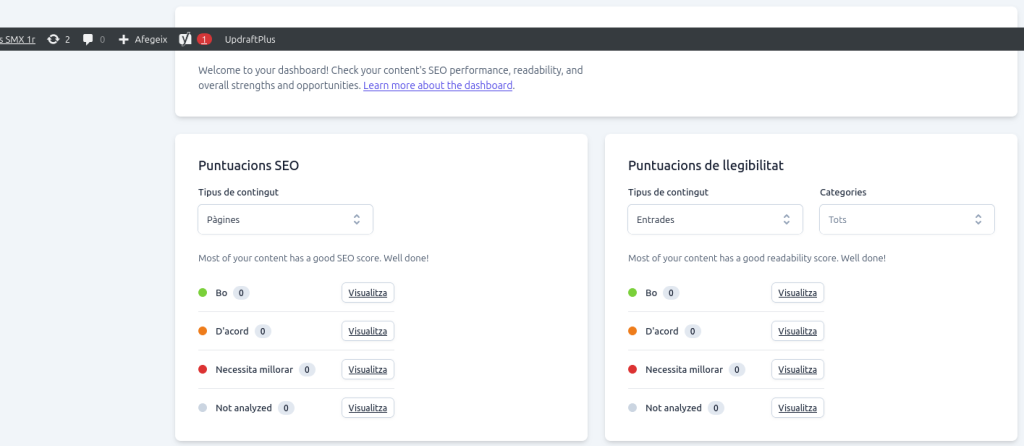Open the SEO content type dropdown showing Pàgines

click(285, 219)
